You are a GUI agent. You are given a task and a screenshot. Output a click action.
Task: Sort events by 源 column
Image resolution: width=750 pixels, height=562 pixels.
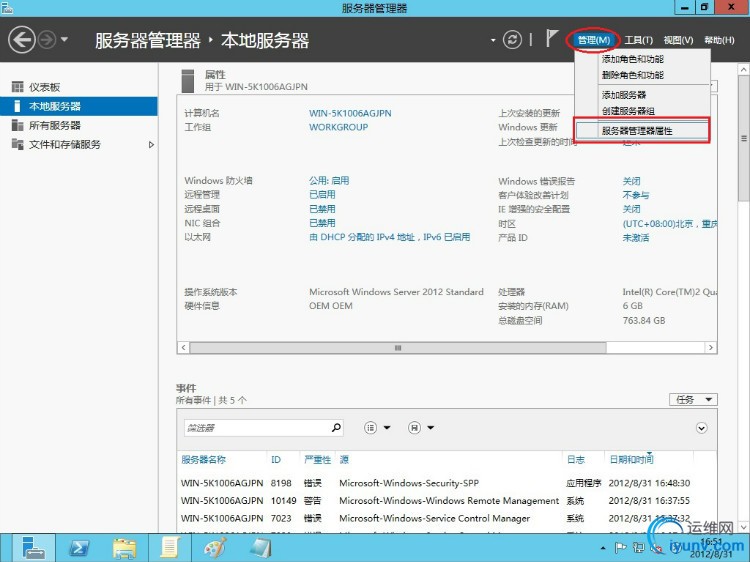(344, 460)
